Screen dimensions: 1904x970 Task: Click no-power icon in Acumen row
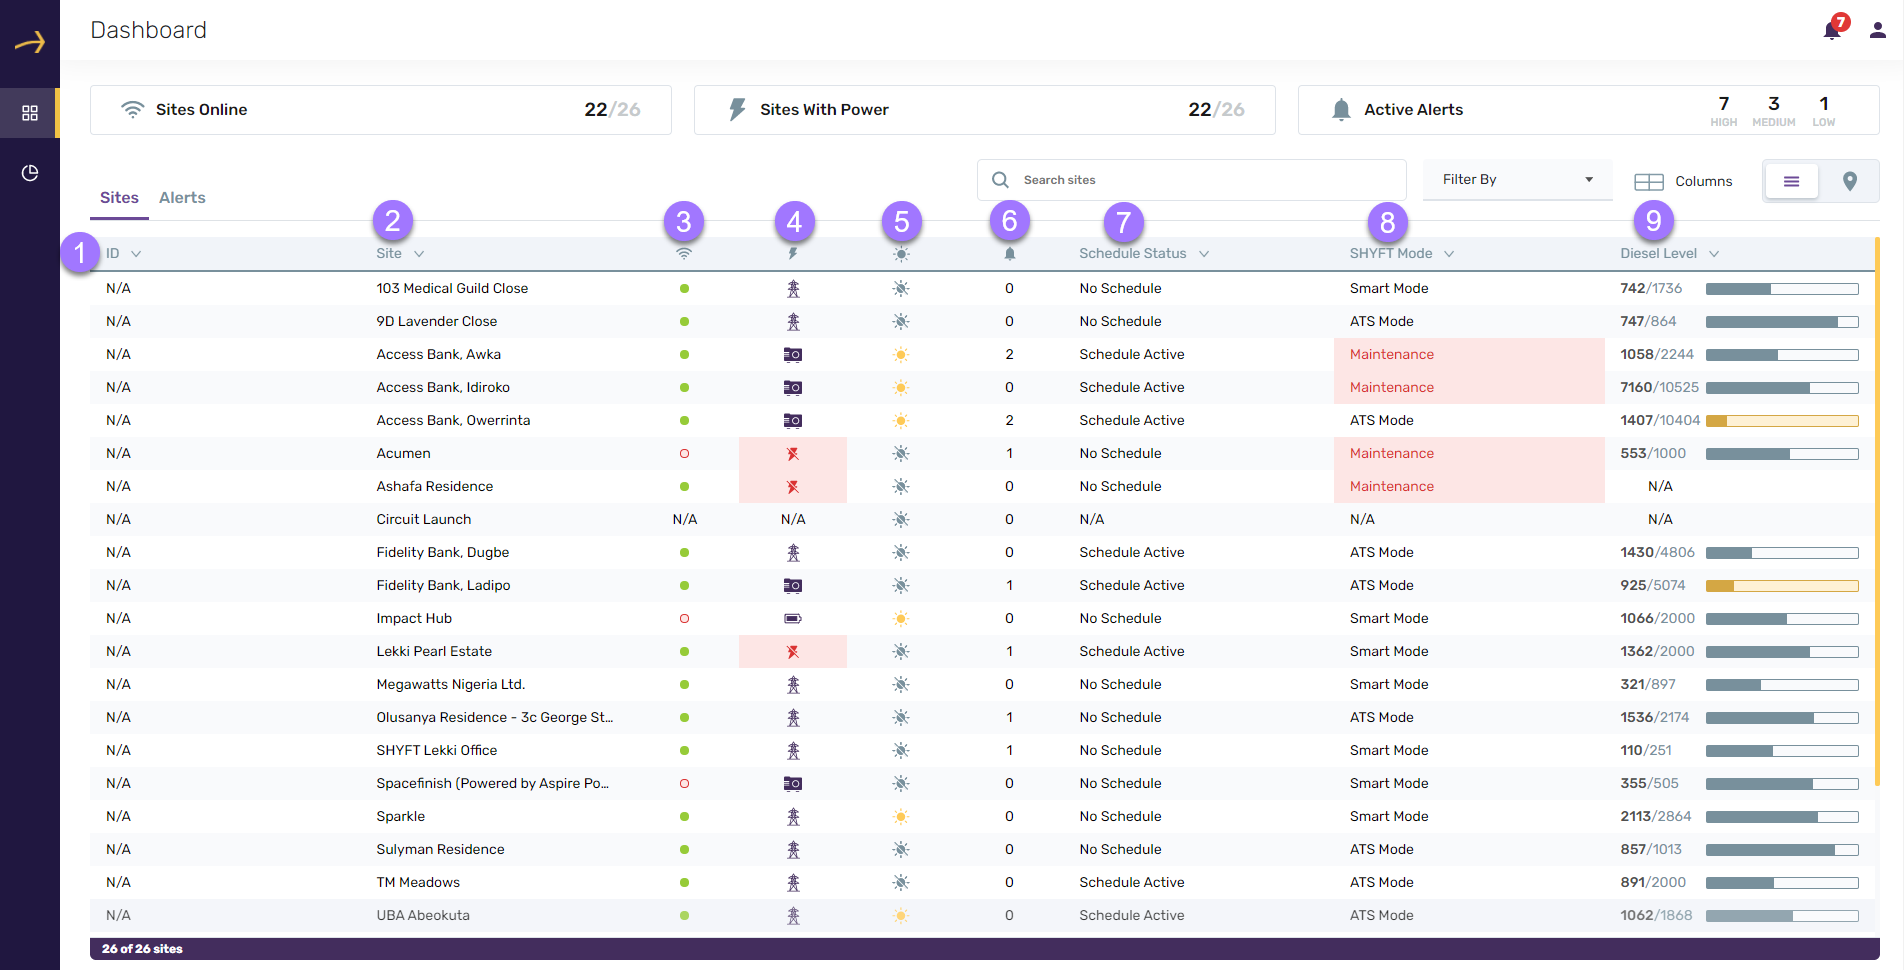pos(793,454)
